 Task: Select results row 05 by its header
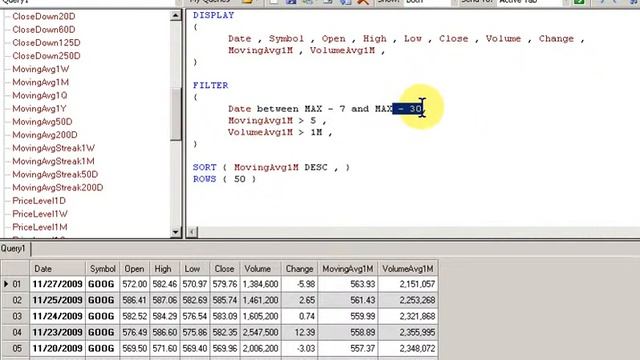tap(15, 349)
